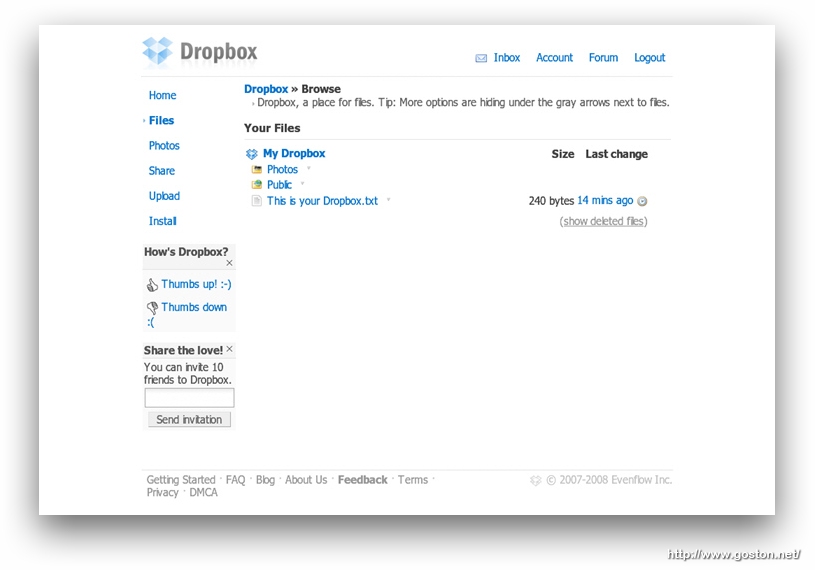
Task: Open Upload in the sidebar
Action: pyautogui.click(x=164, y=196)
